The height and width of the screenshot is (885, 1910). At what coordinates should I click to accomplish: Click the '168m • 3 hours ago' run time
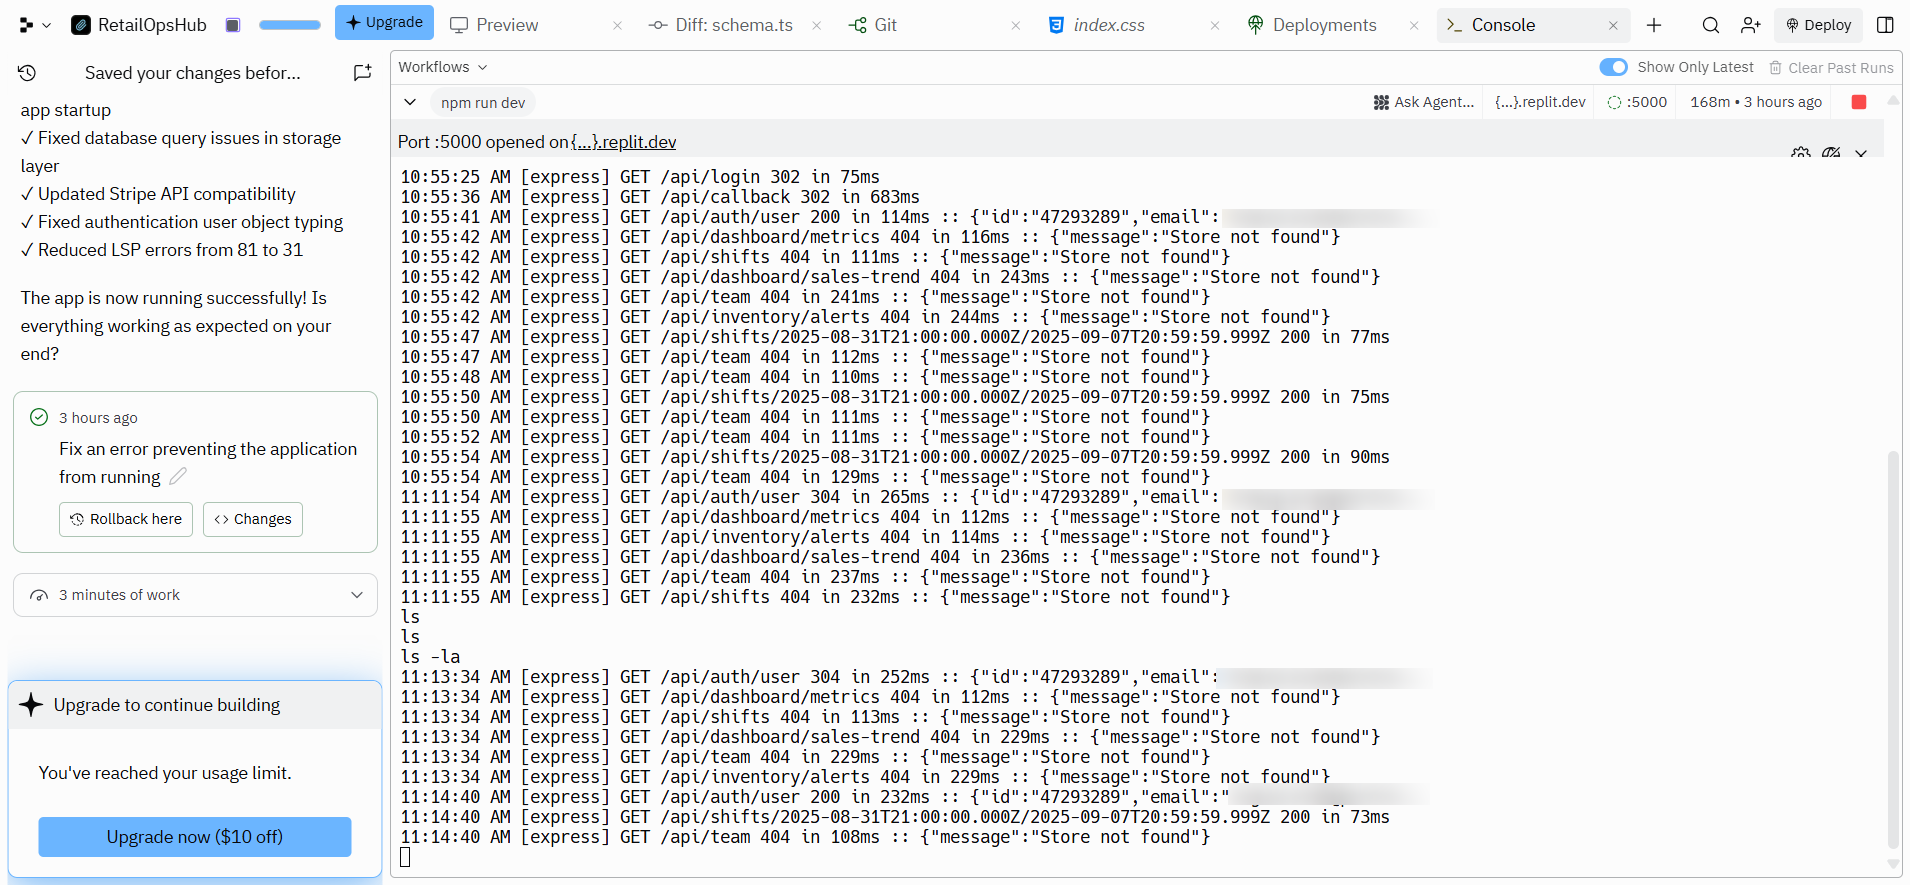[x=1756, y=102]
